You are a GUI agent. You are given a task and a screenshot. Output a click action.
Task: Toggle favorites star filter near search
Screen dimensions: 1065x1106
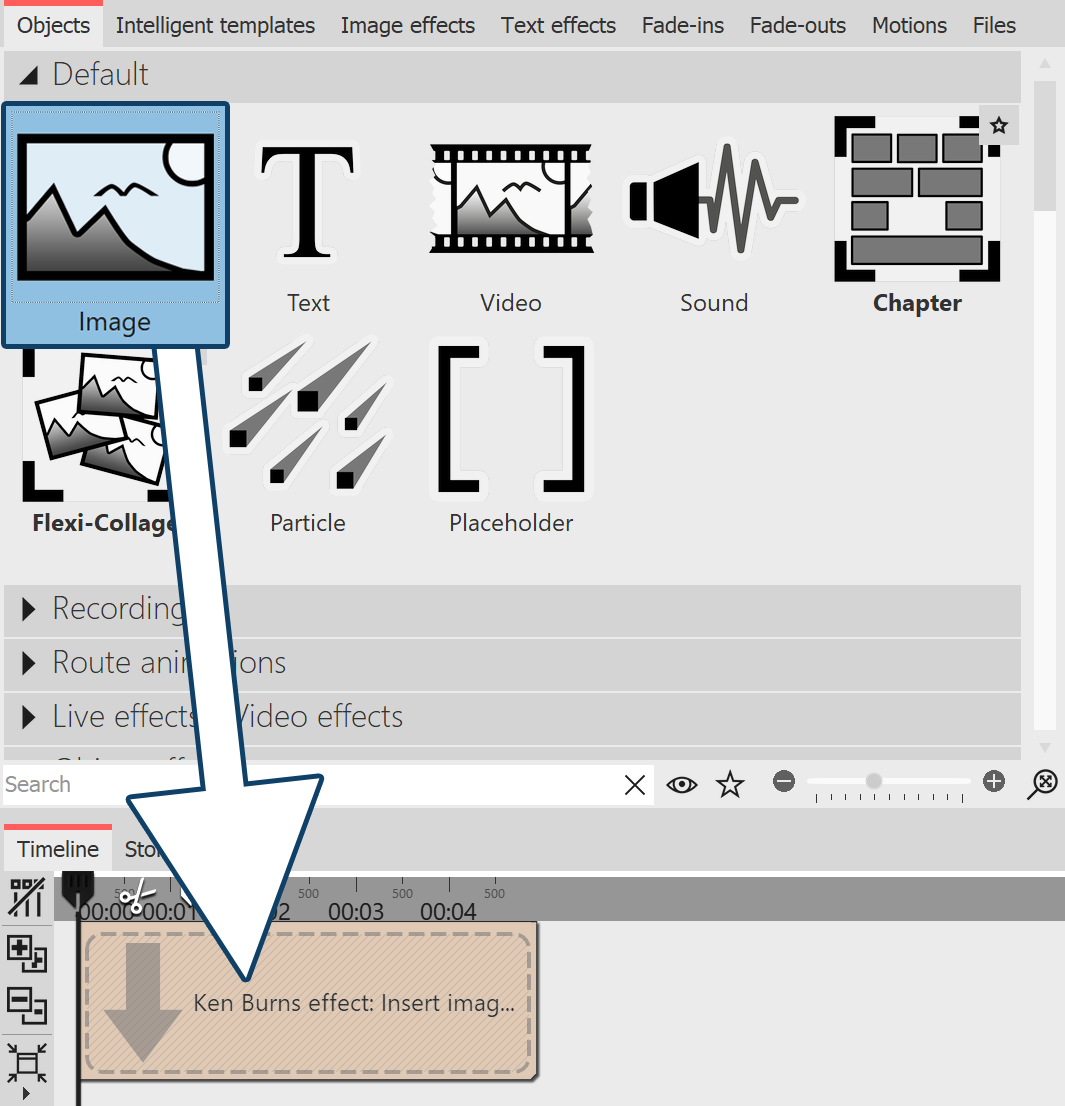pos(730,784)
